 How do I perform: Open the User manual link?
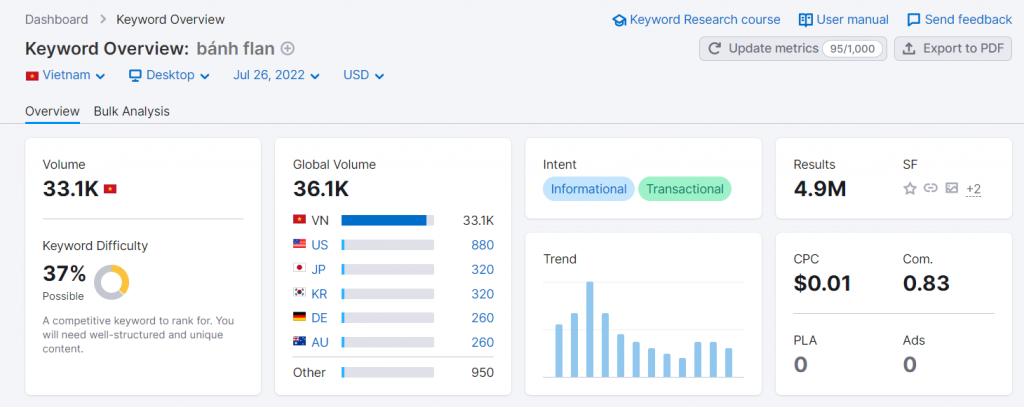tap(844, 20)
